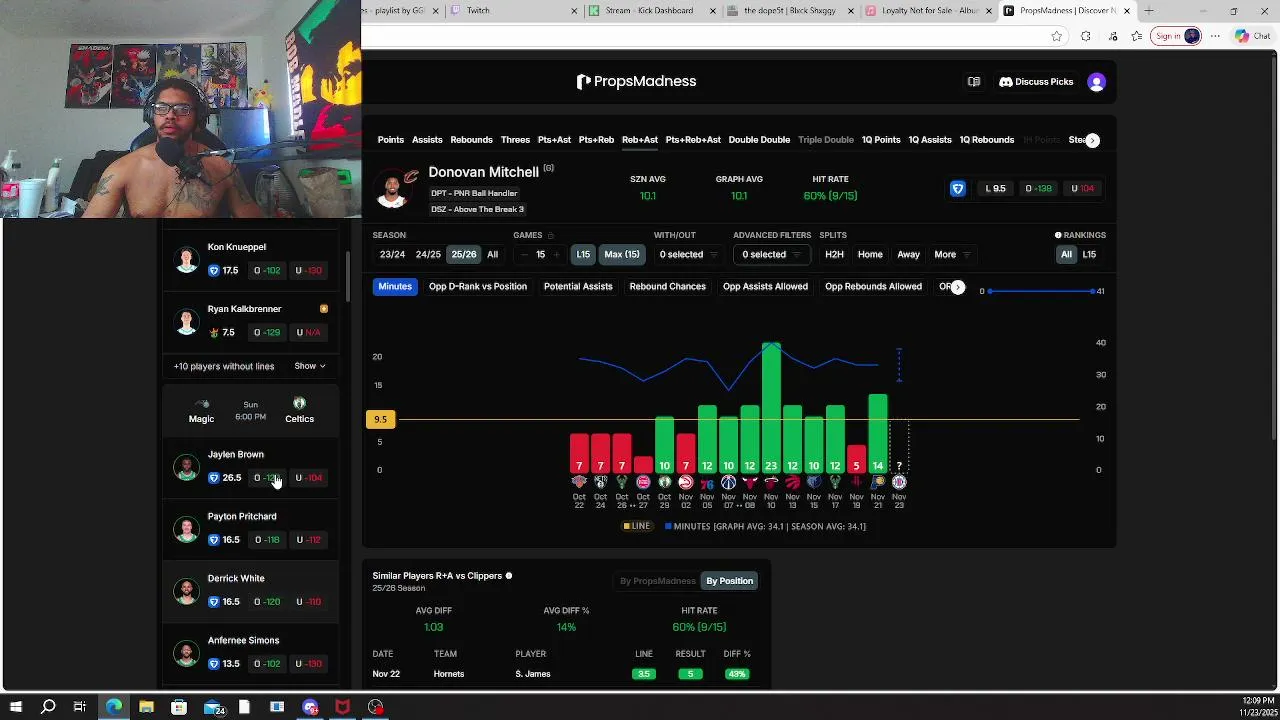Open the Advanced Filters 0 selected dropdown
Image resolution: width=1280 pixels, height=720 pixels.
771,255
